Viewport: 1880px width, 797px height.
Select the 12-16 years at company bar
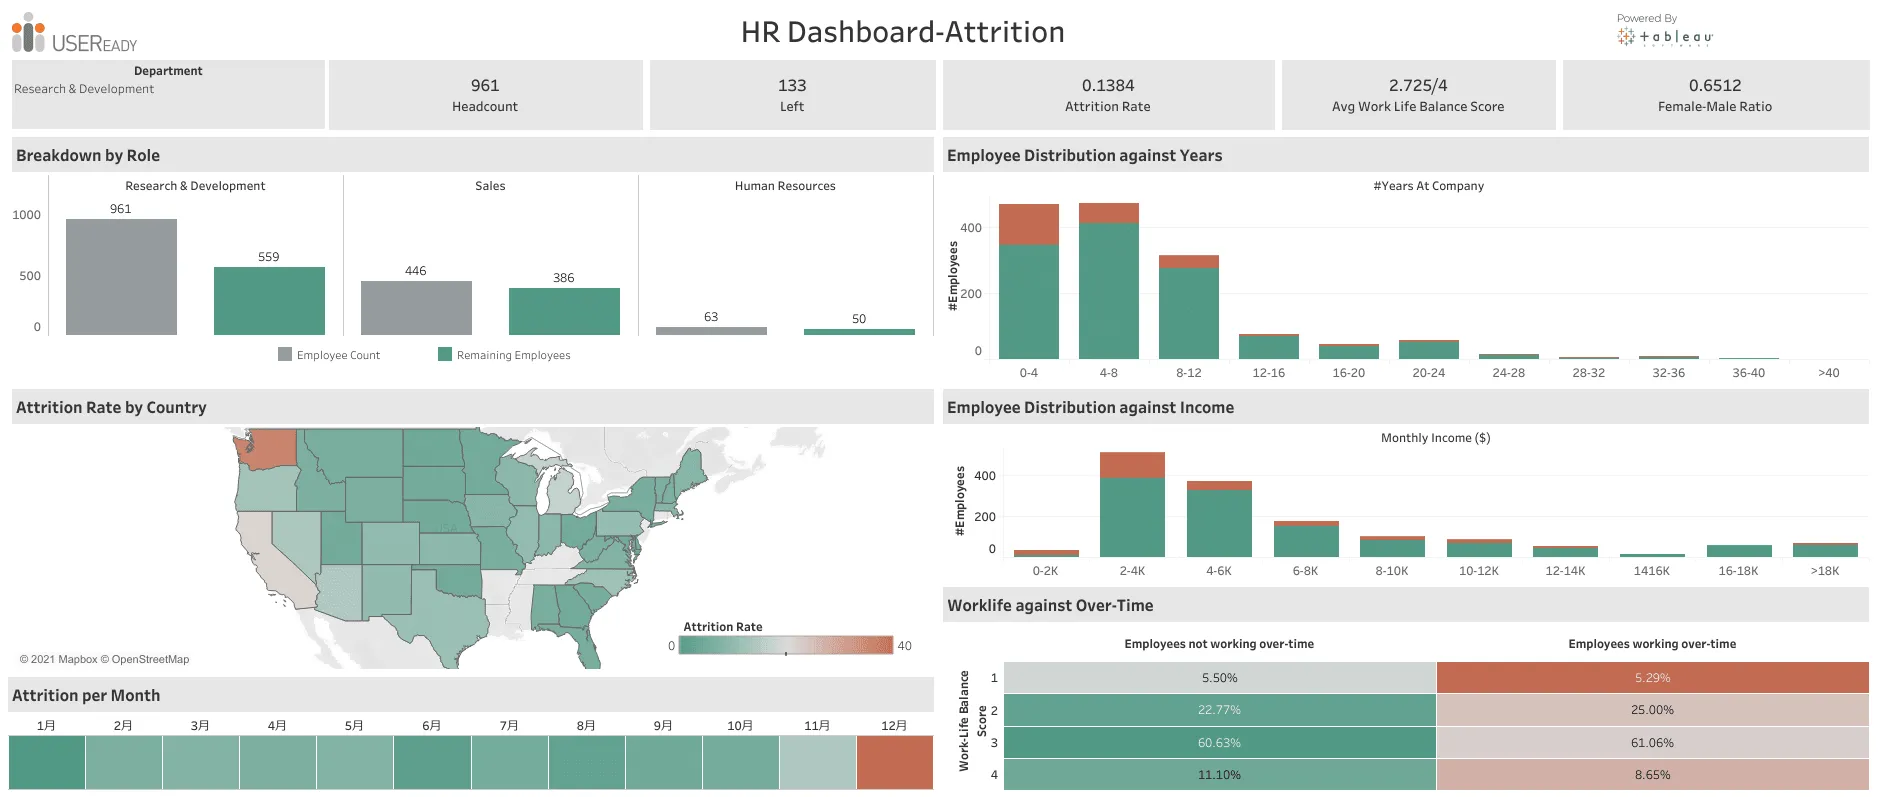coord(1269,346)
